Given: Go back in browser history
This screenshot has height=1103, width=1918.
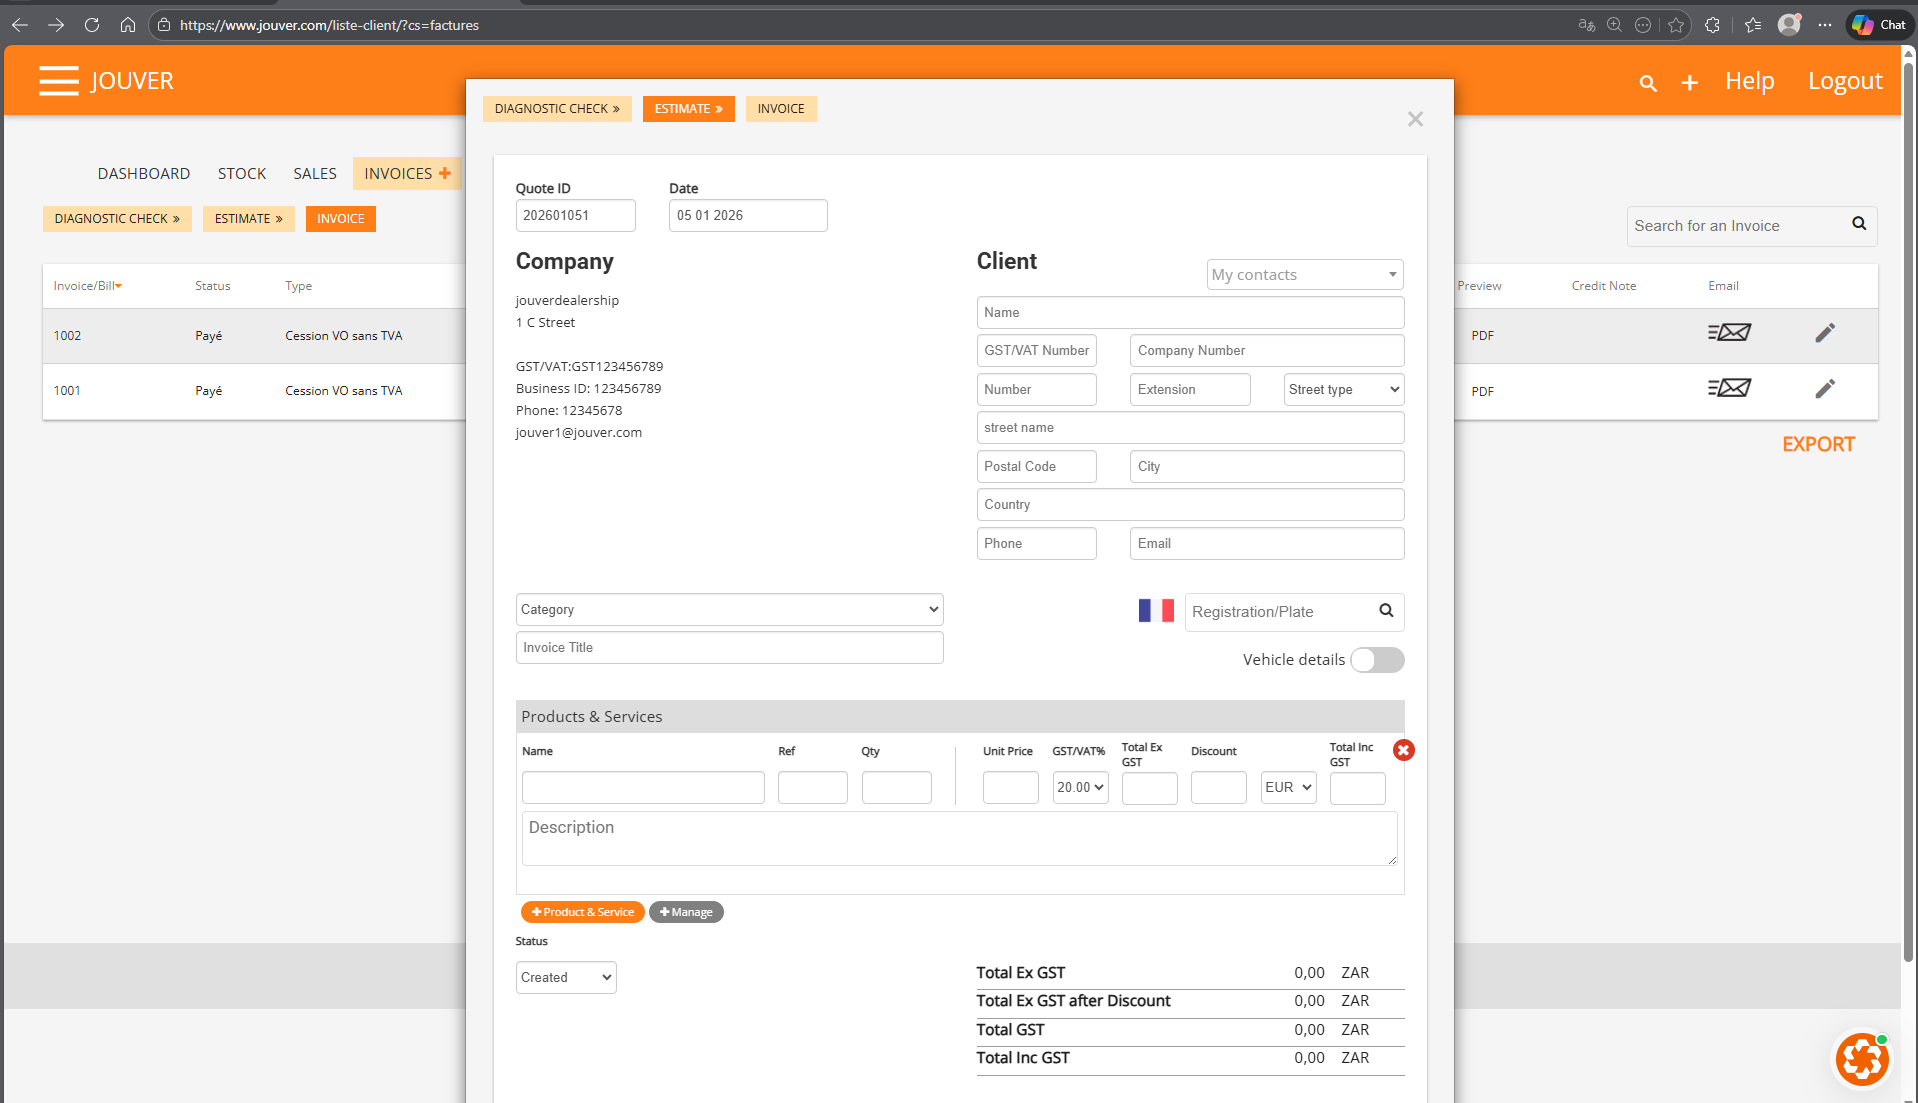Looking at the screenshot, I should (20, 25).
